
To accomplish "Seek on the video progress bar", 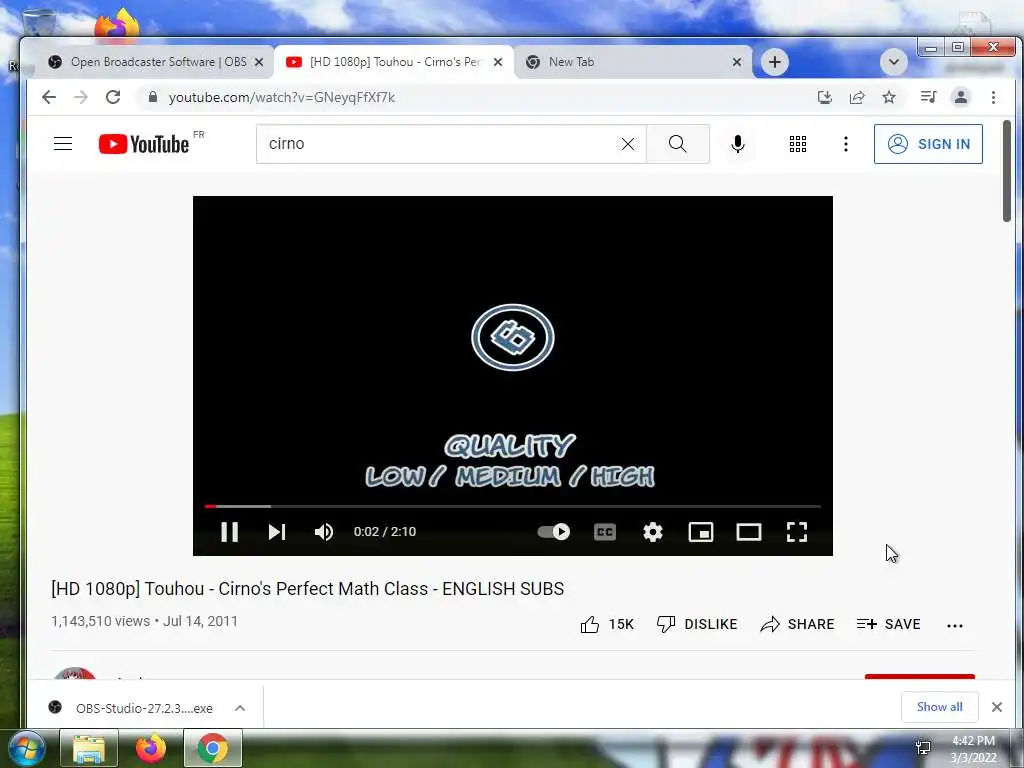I will pos(513,506).
